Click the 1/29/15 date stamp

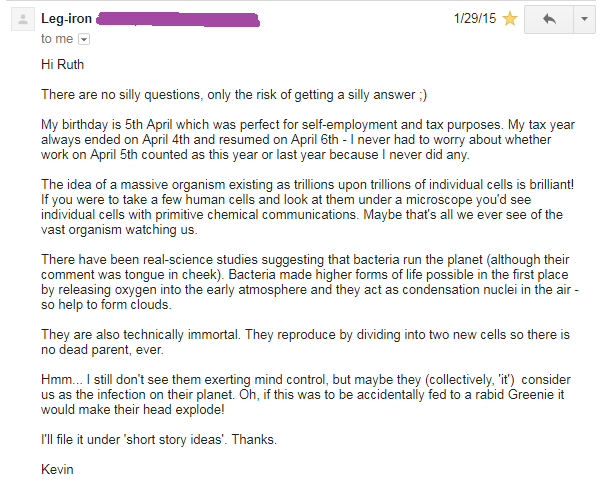pos(474,19)
